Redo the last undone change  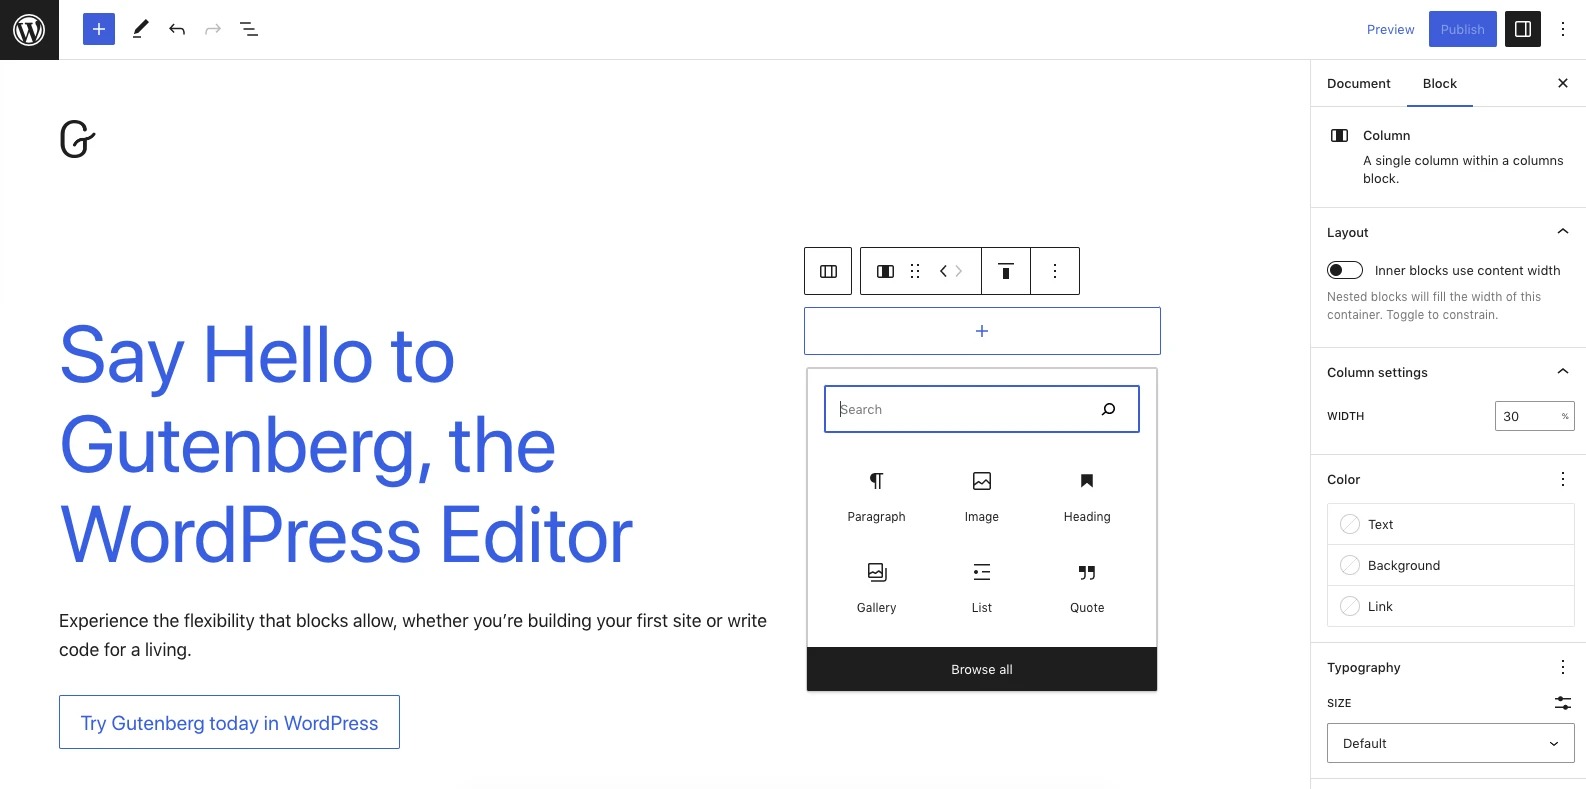tap(213, 29)
